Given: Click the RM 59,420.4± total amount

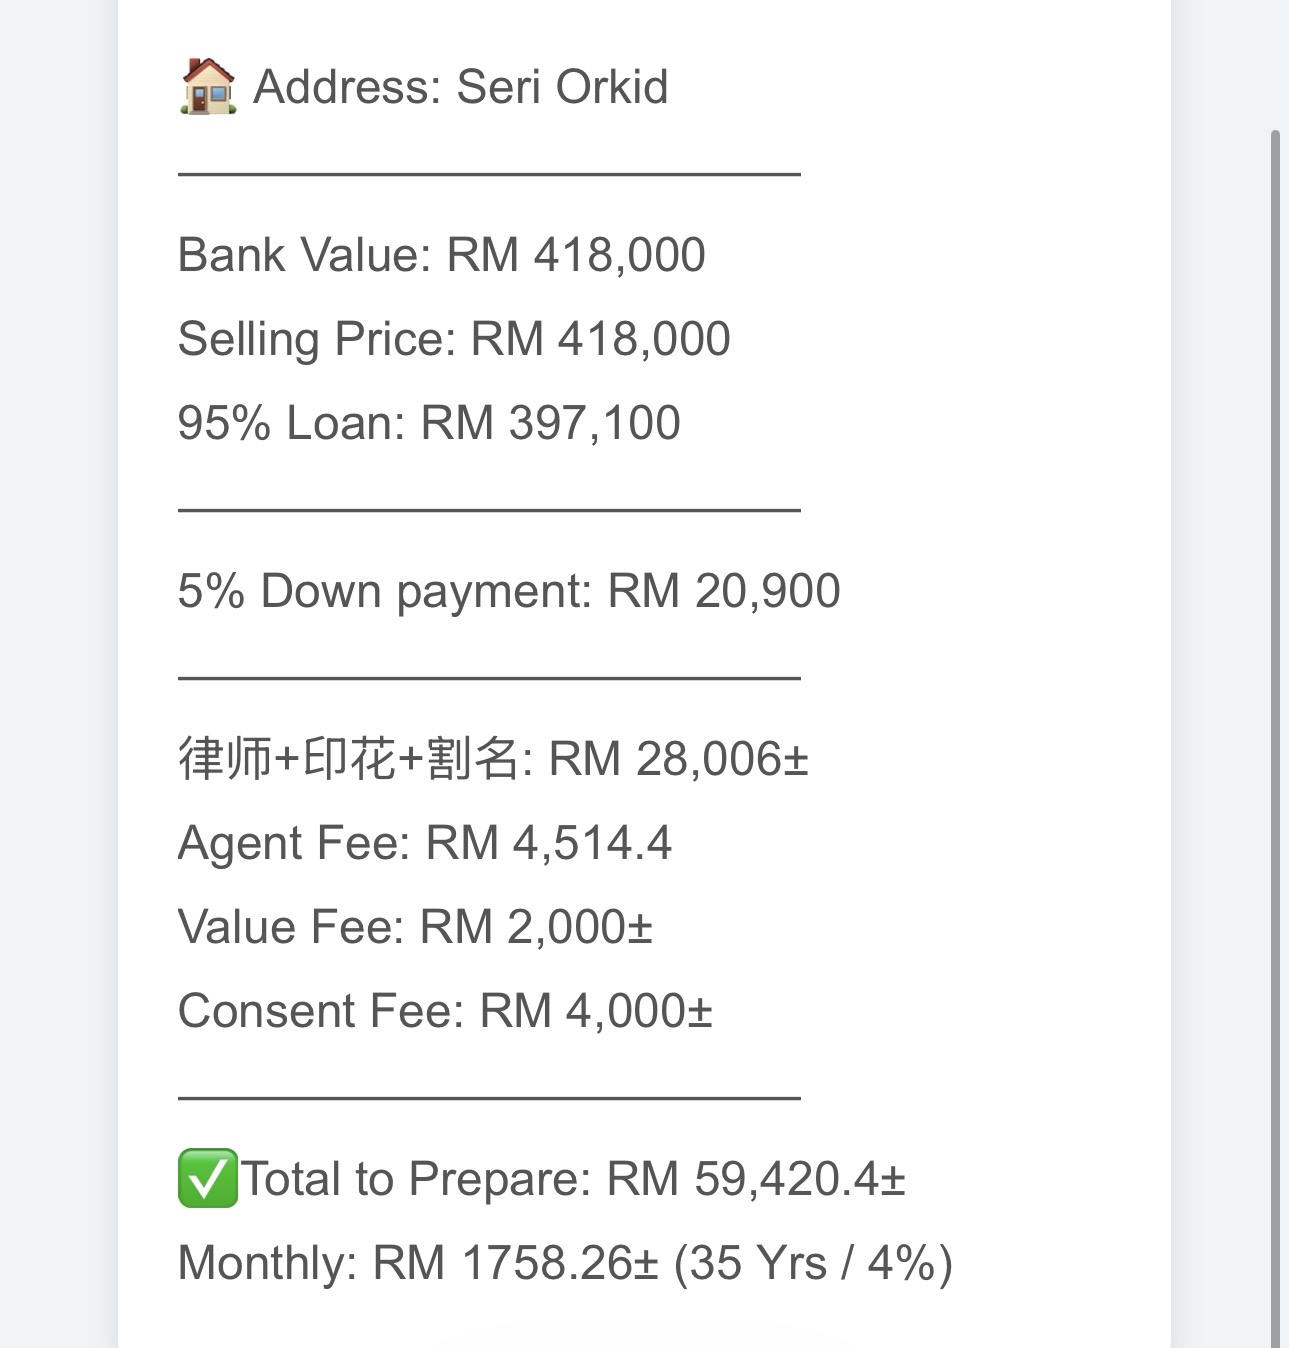Looking at the screenshot, I should pyautogui.click(x=756, y=1179).
